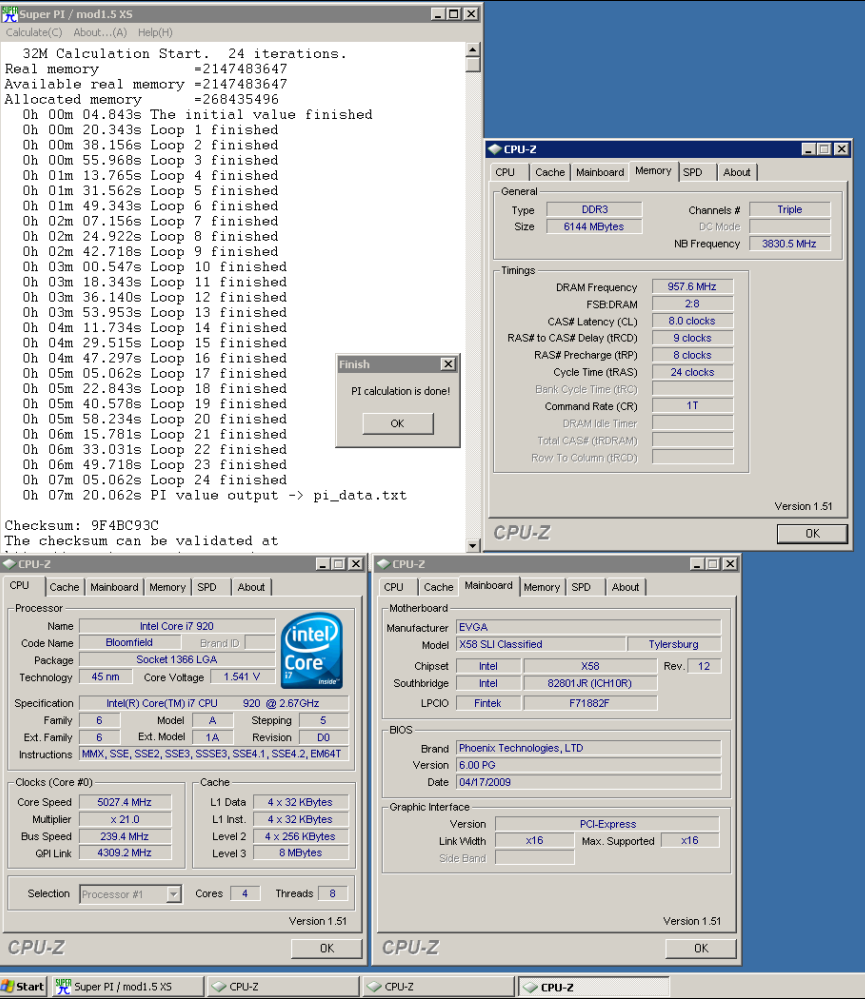The image size is (865, 999).
Task: Click the CAS# Latency value 8.0 clocks
Action: 692,321
